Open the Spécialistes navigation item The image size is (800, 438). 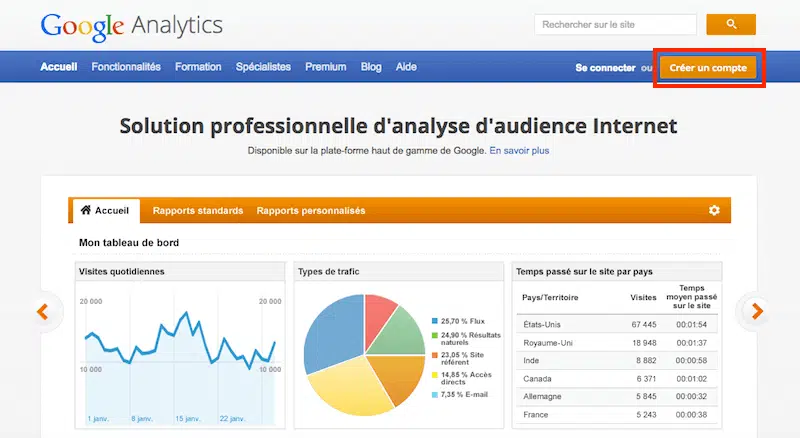(263, 67)
